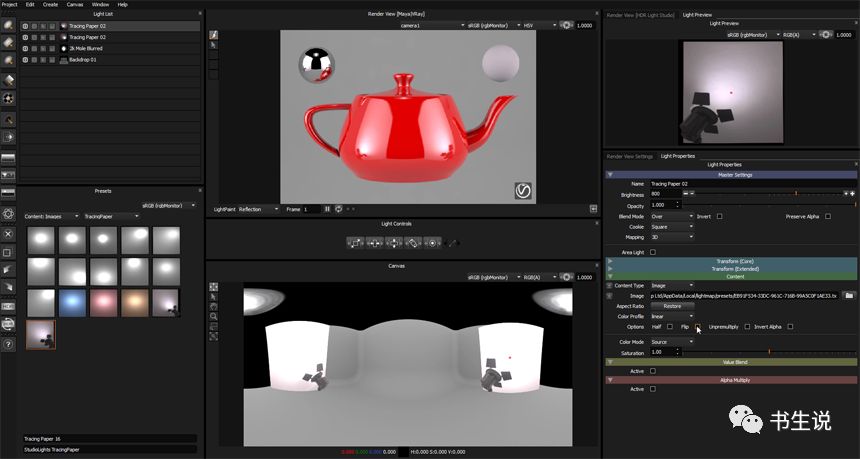Check Active under Value Blend
This screenshot has height=459, width=860.
tap(653, 371)
